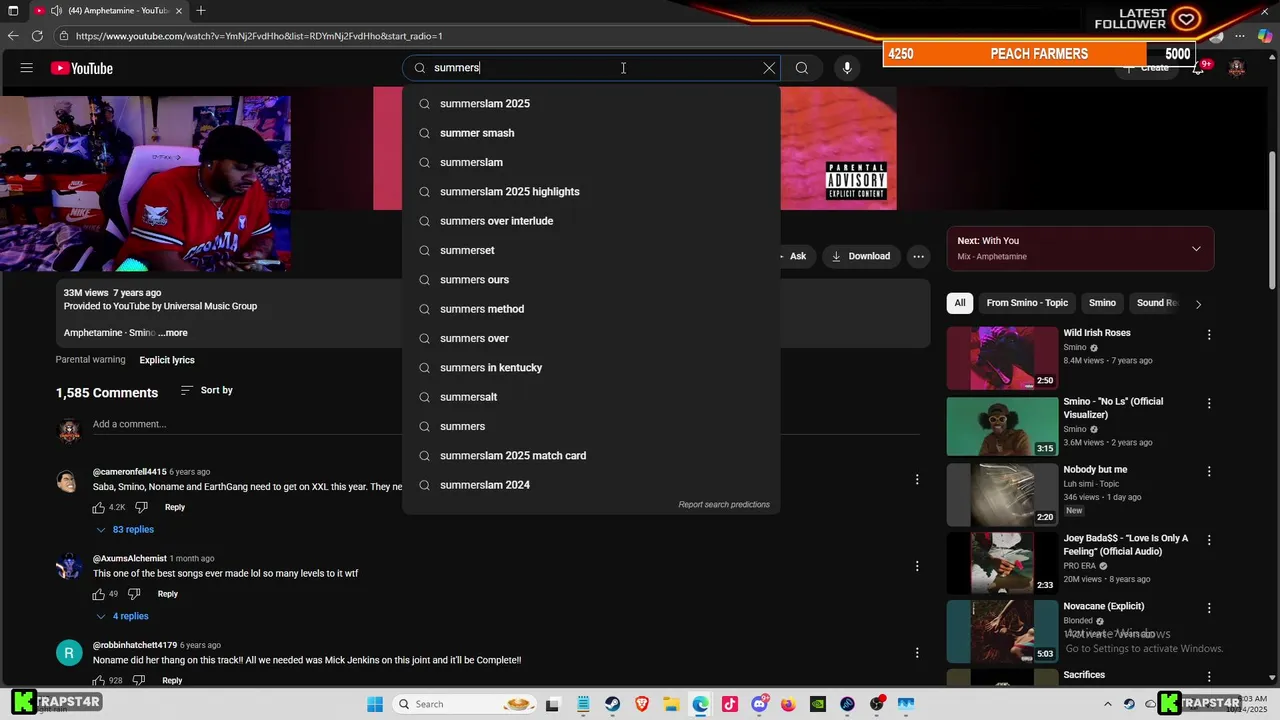Open options menu on @AxumsAlchemist's comment
The width and height of the screenshot is (1280, 720).
coord(917,566)
